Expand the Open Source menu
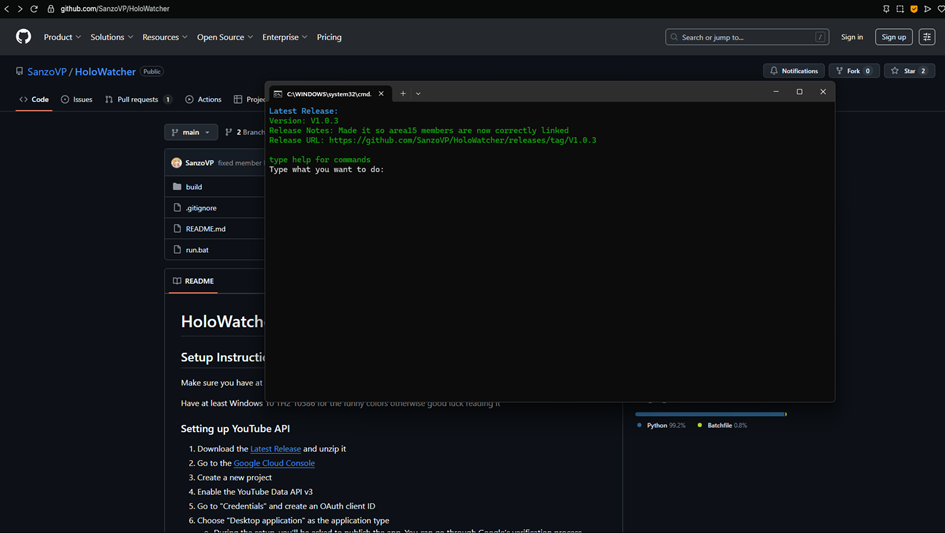The width and height of the screenshot is (945, 533). 224,37
